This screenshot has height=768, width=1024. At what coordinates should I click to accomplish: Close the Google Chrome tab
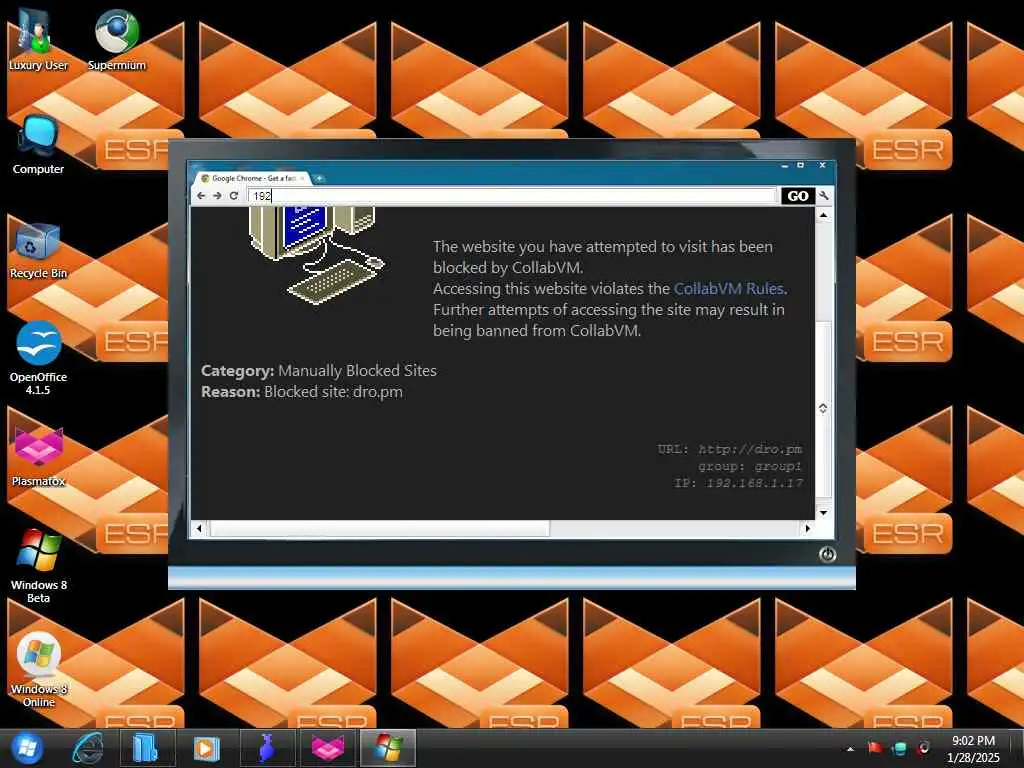tap(302, 178)
